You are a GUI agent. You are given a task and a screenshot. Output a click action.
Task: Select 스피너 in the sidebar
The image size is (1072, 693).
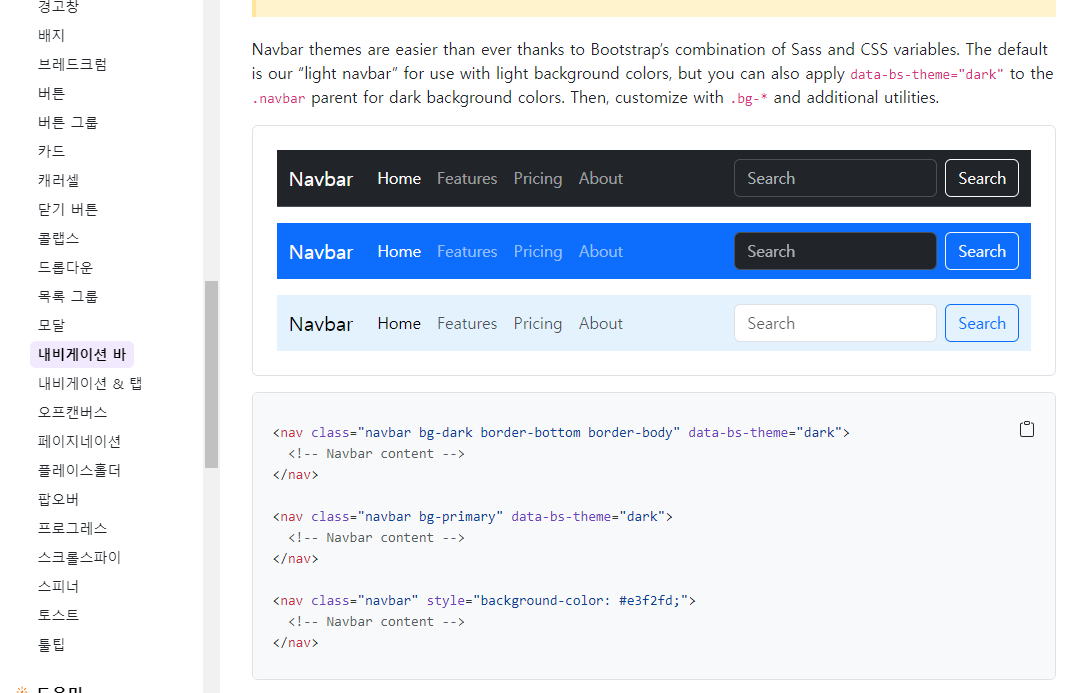click(x=59, y=586)
